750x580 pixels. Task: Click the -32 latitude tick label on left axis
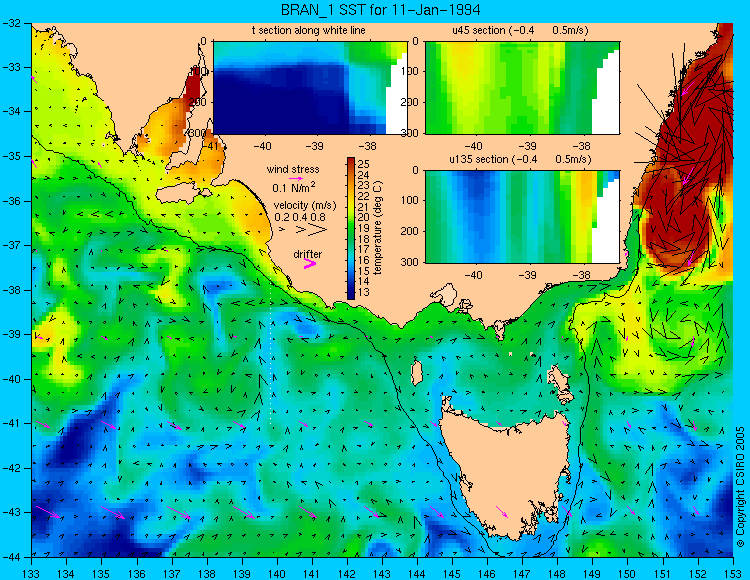13,22
